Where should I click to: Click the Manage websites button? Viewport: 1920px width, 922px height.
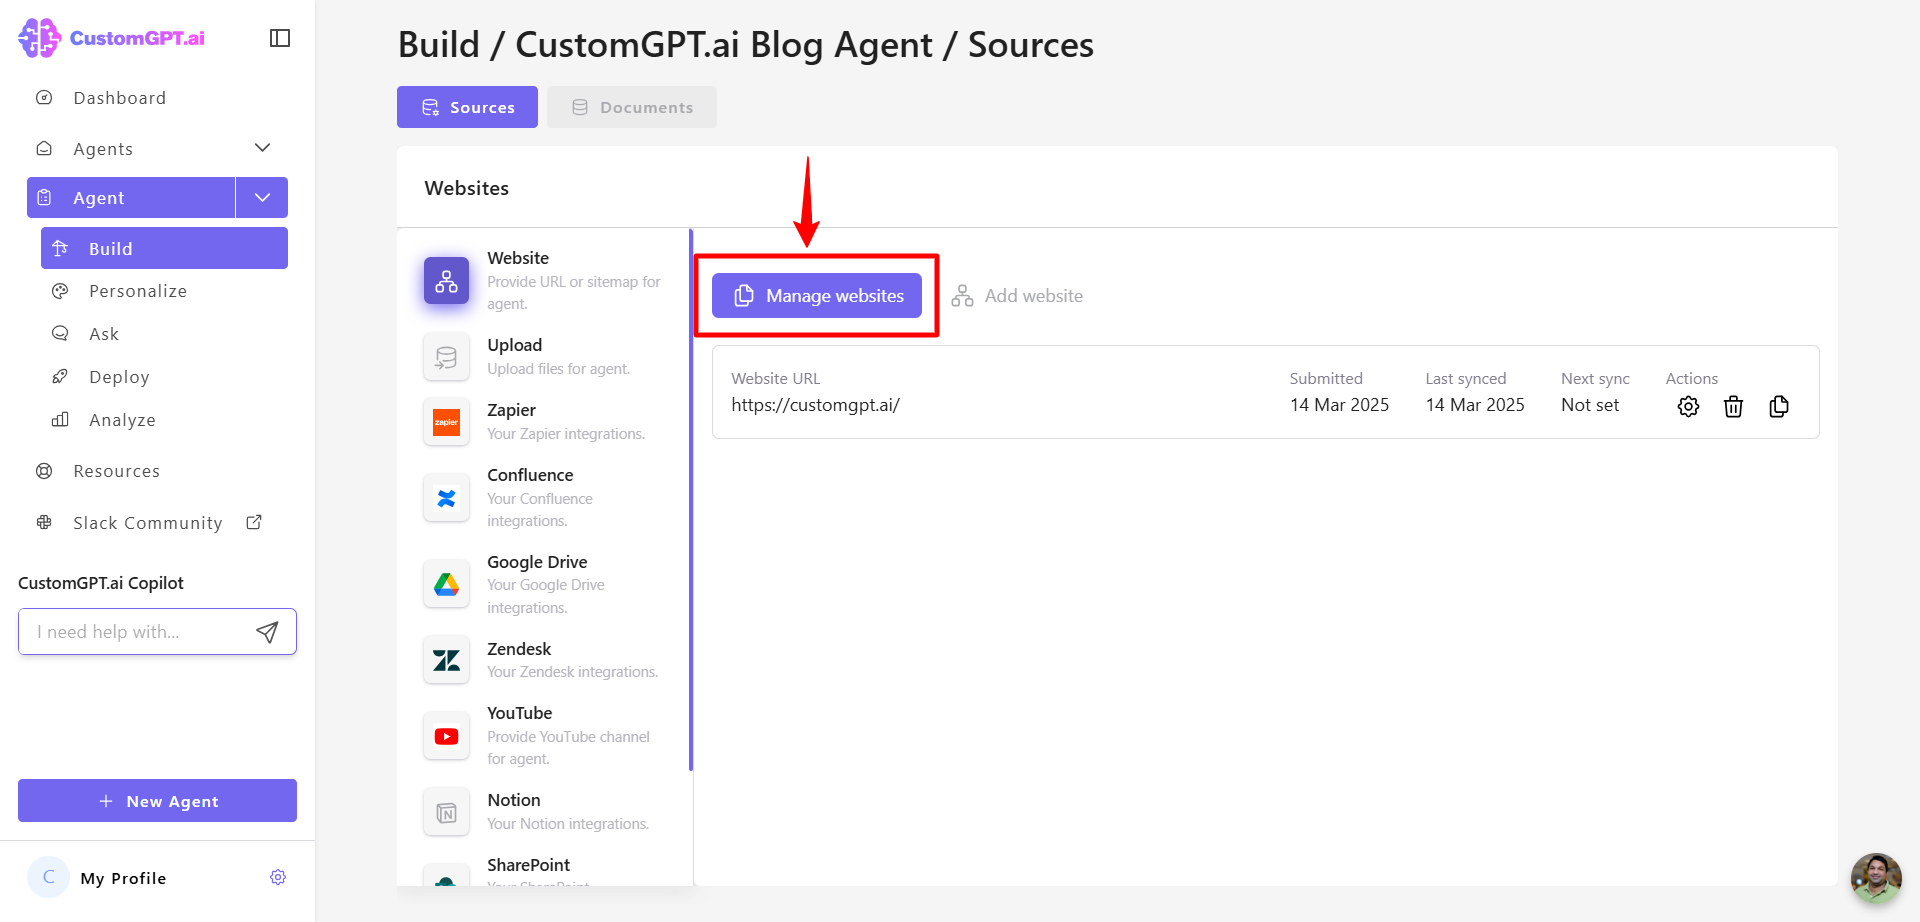point(817,296)
